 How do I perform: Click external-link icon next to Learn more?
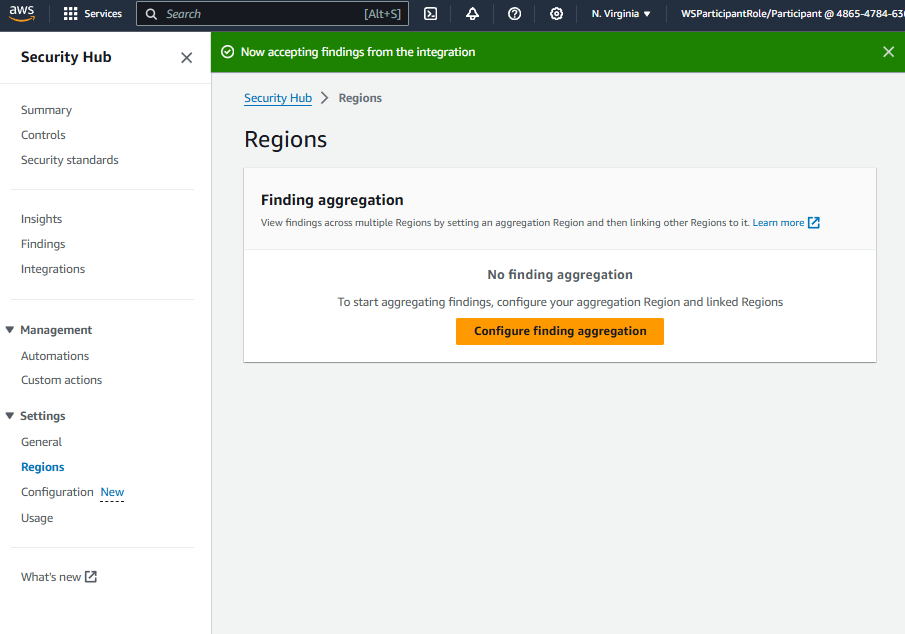814,223
